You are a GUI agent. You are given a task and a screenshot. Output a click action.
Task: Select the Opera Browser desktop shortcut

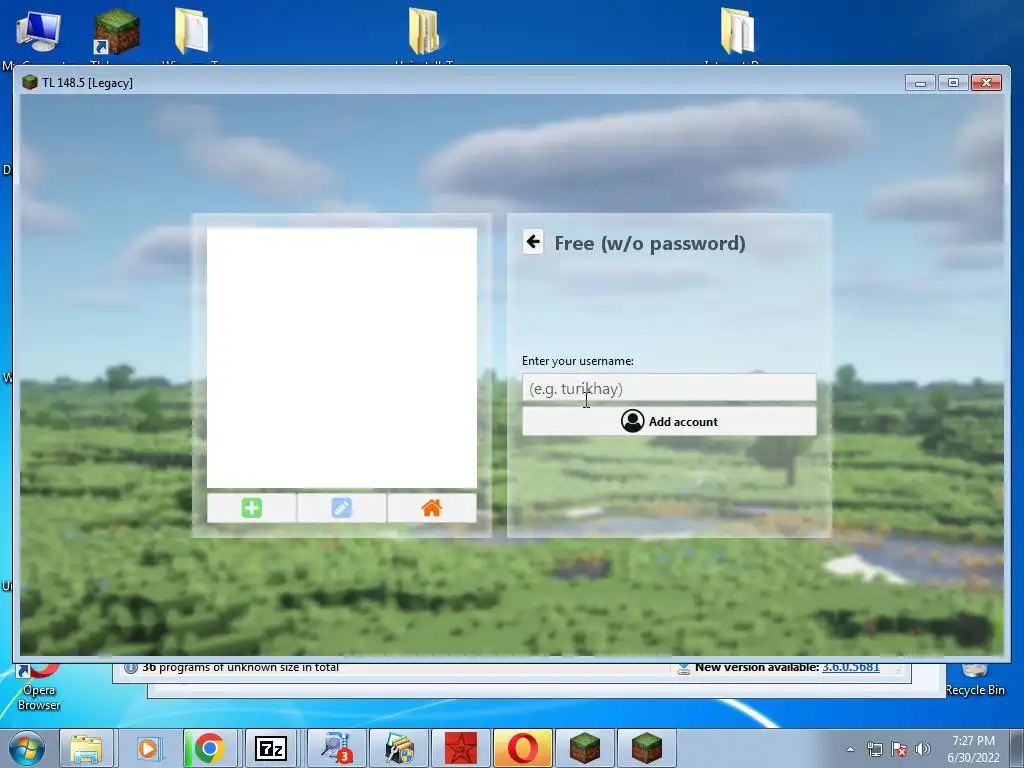tap(39, 687)
